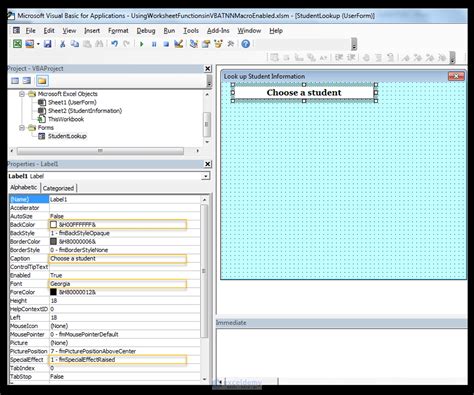
Task: Switch to the Alphabetic properties tab
Action: click(x=24, y=187)
